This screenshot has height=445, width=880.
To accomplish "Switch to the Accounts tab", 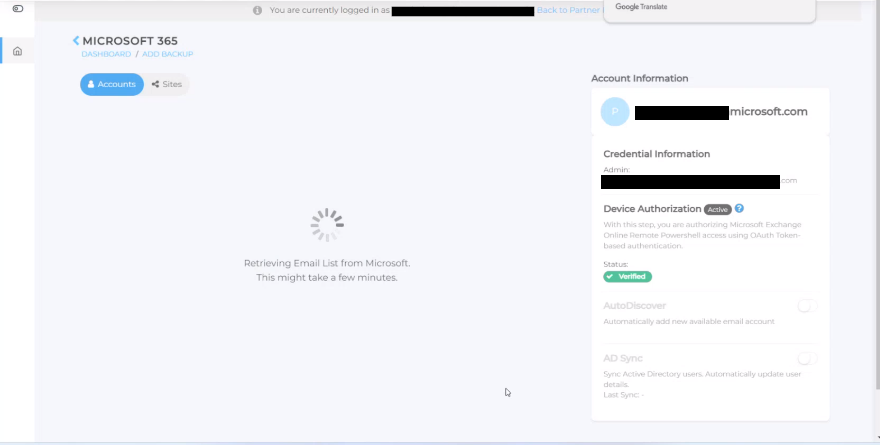I will tap(112, 84).
